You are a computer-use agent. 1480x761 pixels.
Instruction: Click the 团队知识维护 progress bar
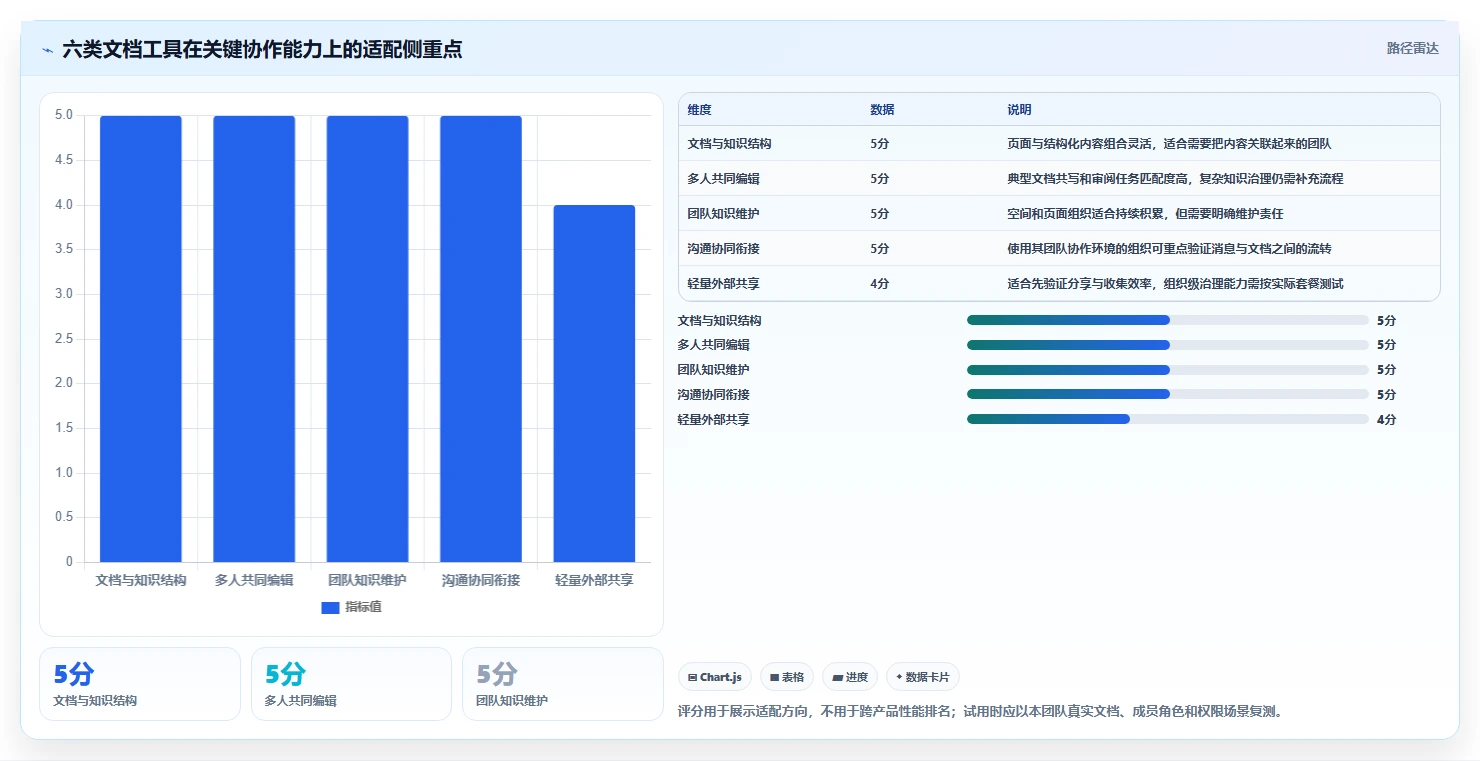click(1168, 370)
